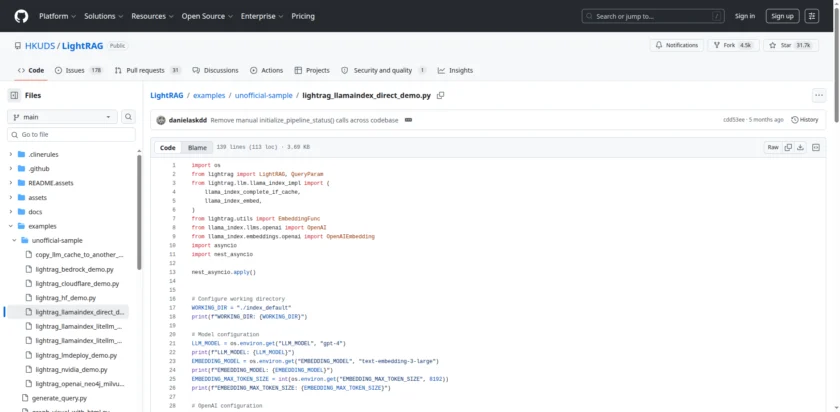Viewport: 840px width, 412px height.
Task: Open the HKUDS organization link
Action: pos(40,46)
